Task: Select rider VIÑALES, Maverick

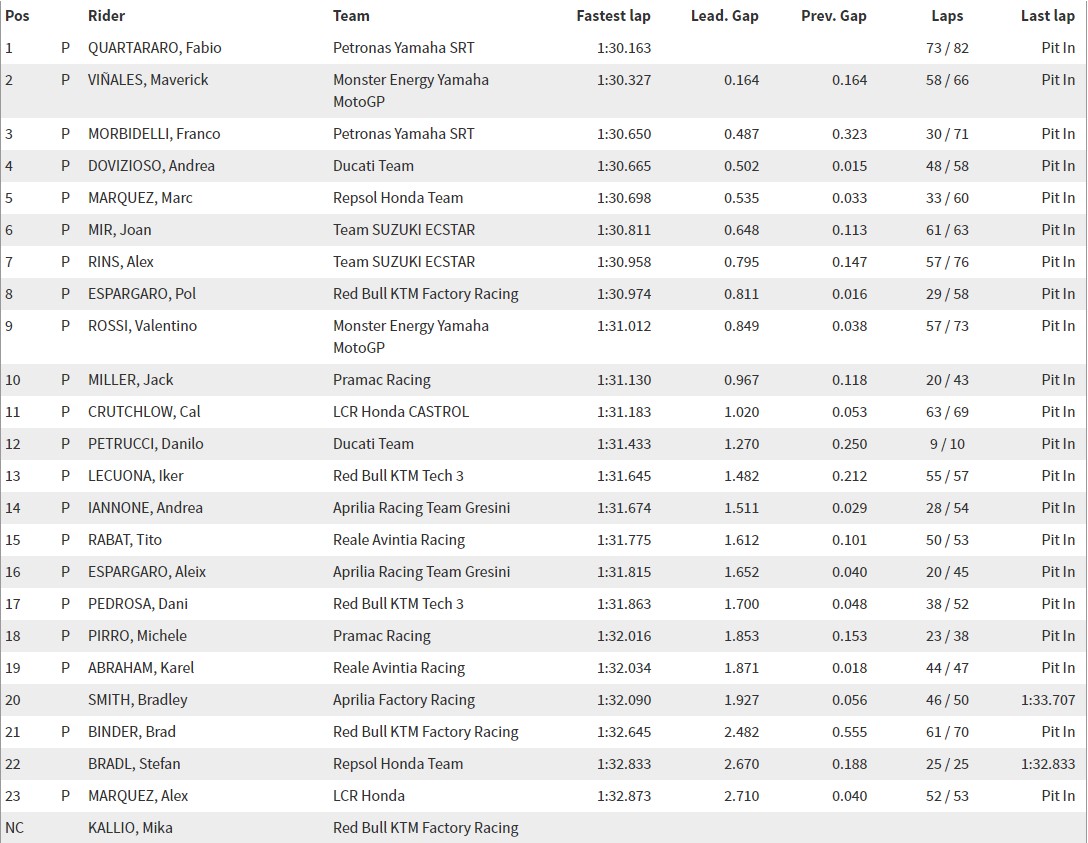Action: pyautogui.click(x=148, y=80)
